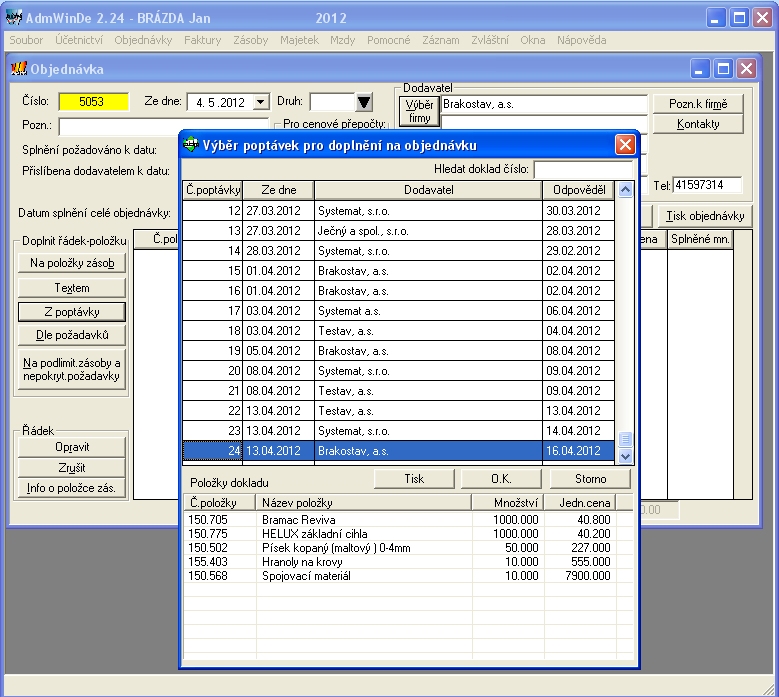
Task: Click the scrollbar thumb in poptávky list
Action: (x=625, y=439)
